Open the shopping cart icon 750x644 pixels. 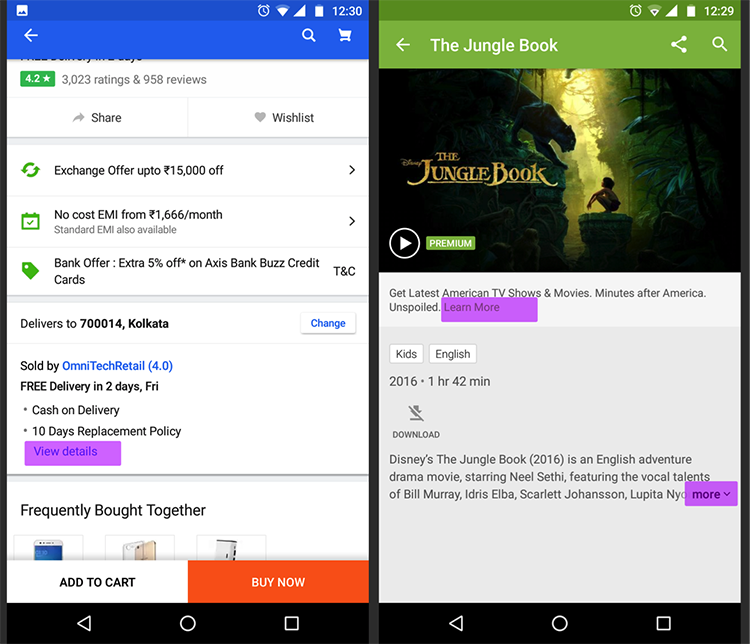tap(345, 35)
